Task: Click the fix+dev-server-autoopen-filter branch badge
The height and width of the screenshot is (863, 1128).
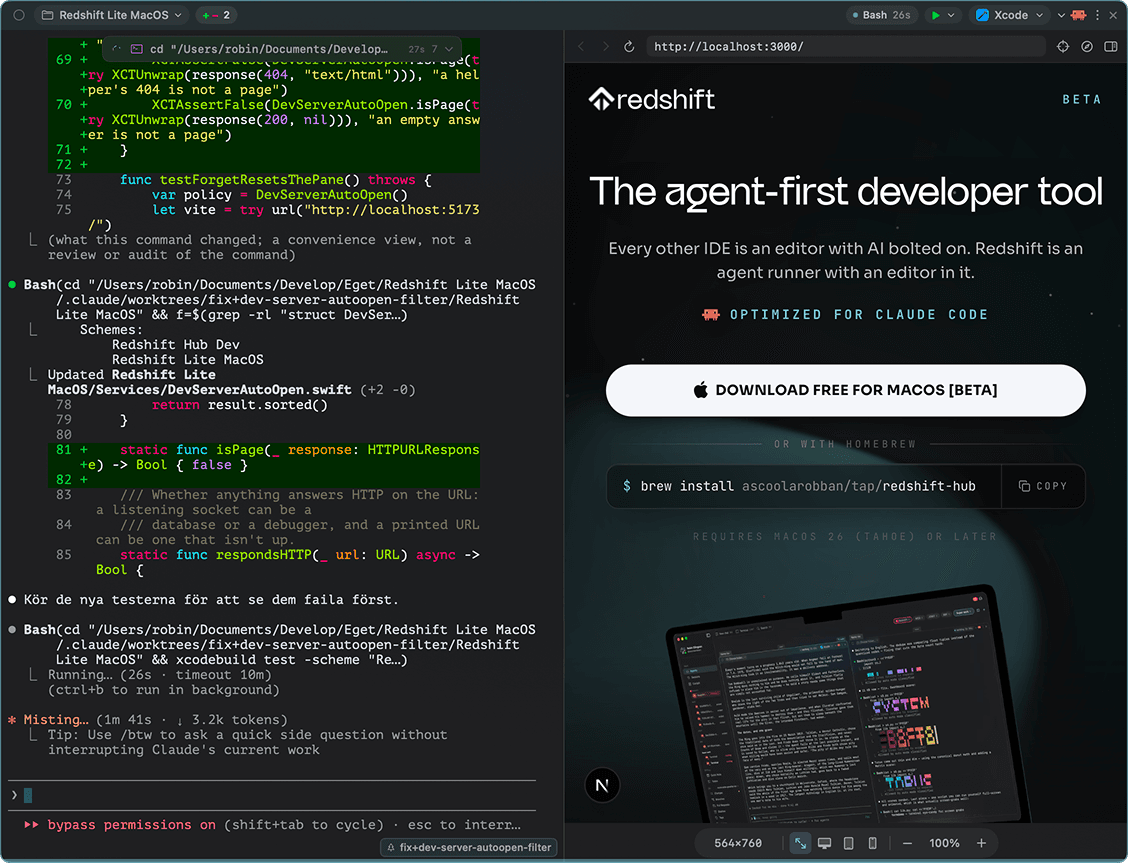Action: 468,847
